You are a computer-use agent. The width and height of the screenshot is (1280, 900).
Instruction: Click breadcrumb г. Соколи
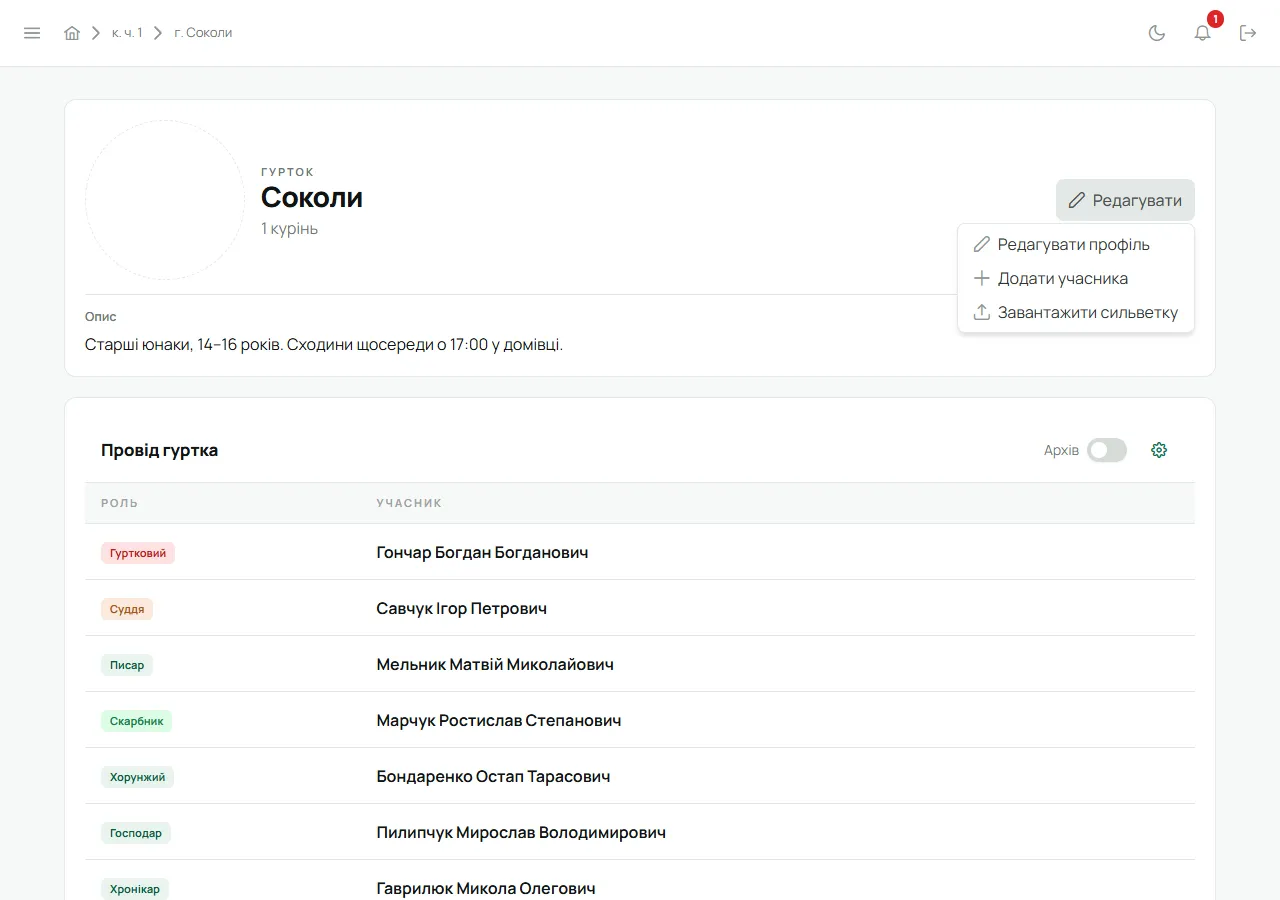click(203, 33)
